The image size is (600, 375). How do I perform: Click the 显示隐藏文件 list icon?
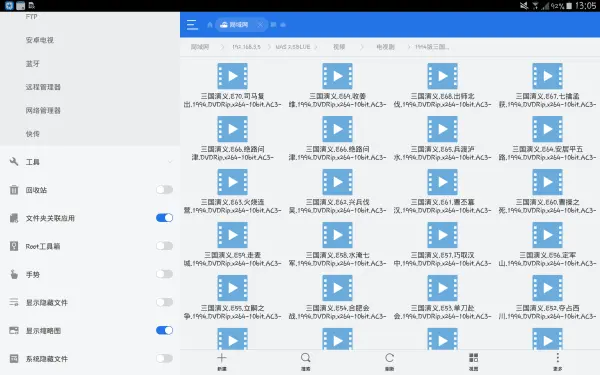pos(14,302)
